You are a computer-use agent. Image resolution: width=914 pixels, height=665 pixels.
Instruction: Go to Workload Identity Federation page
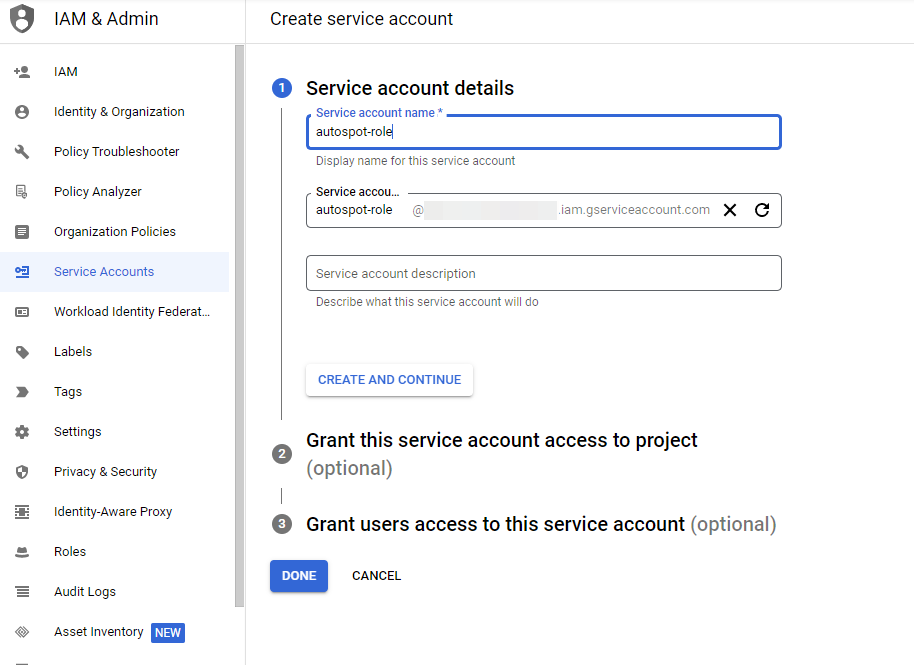tap(131, 312)
